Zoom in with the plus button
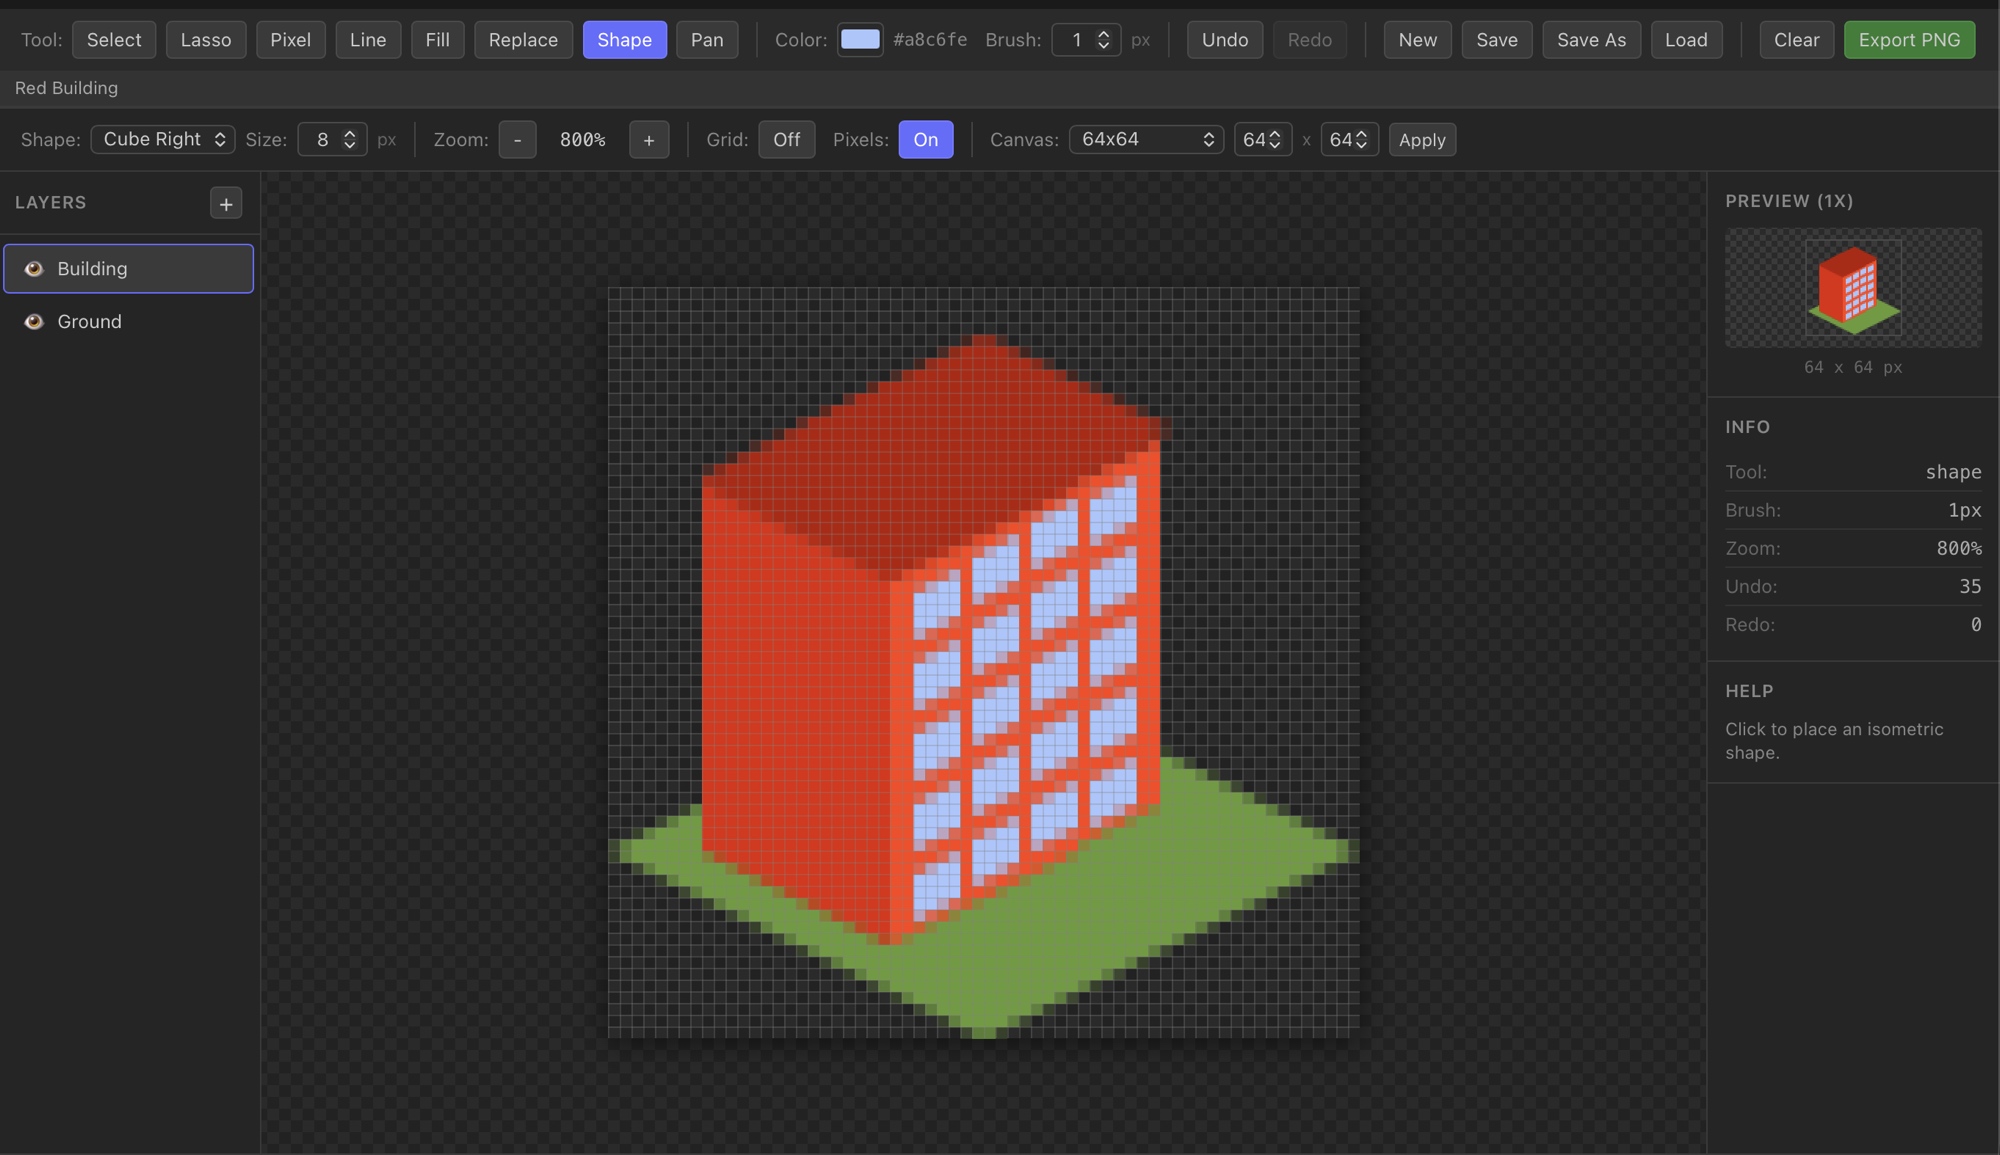 649,140
